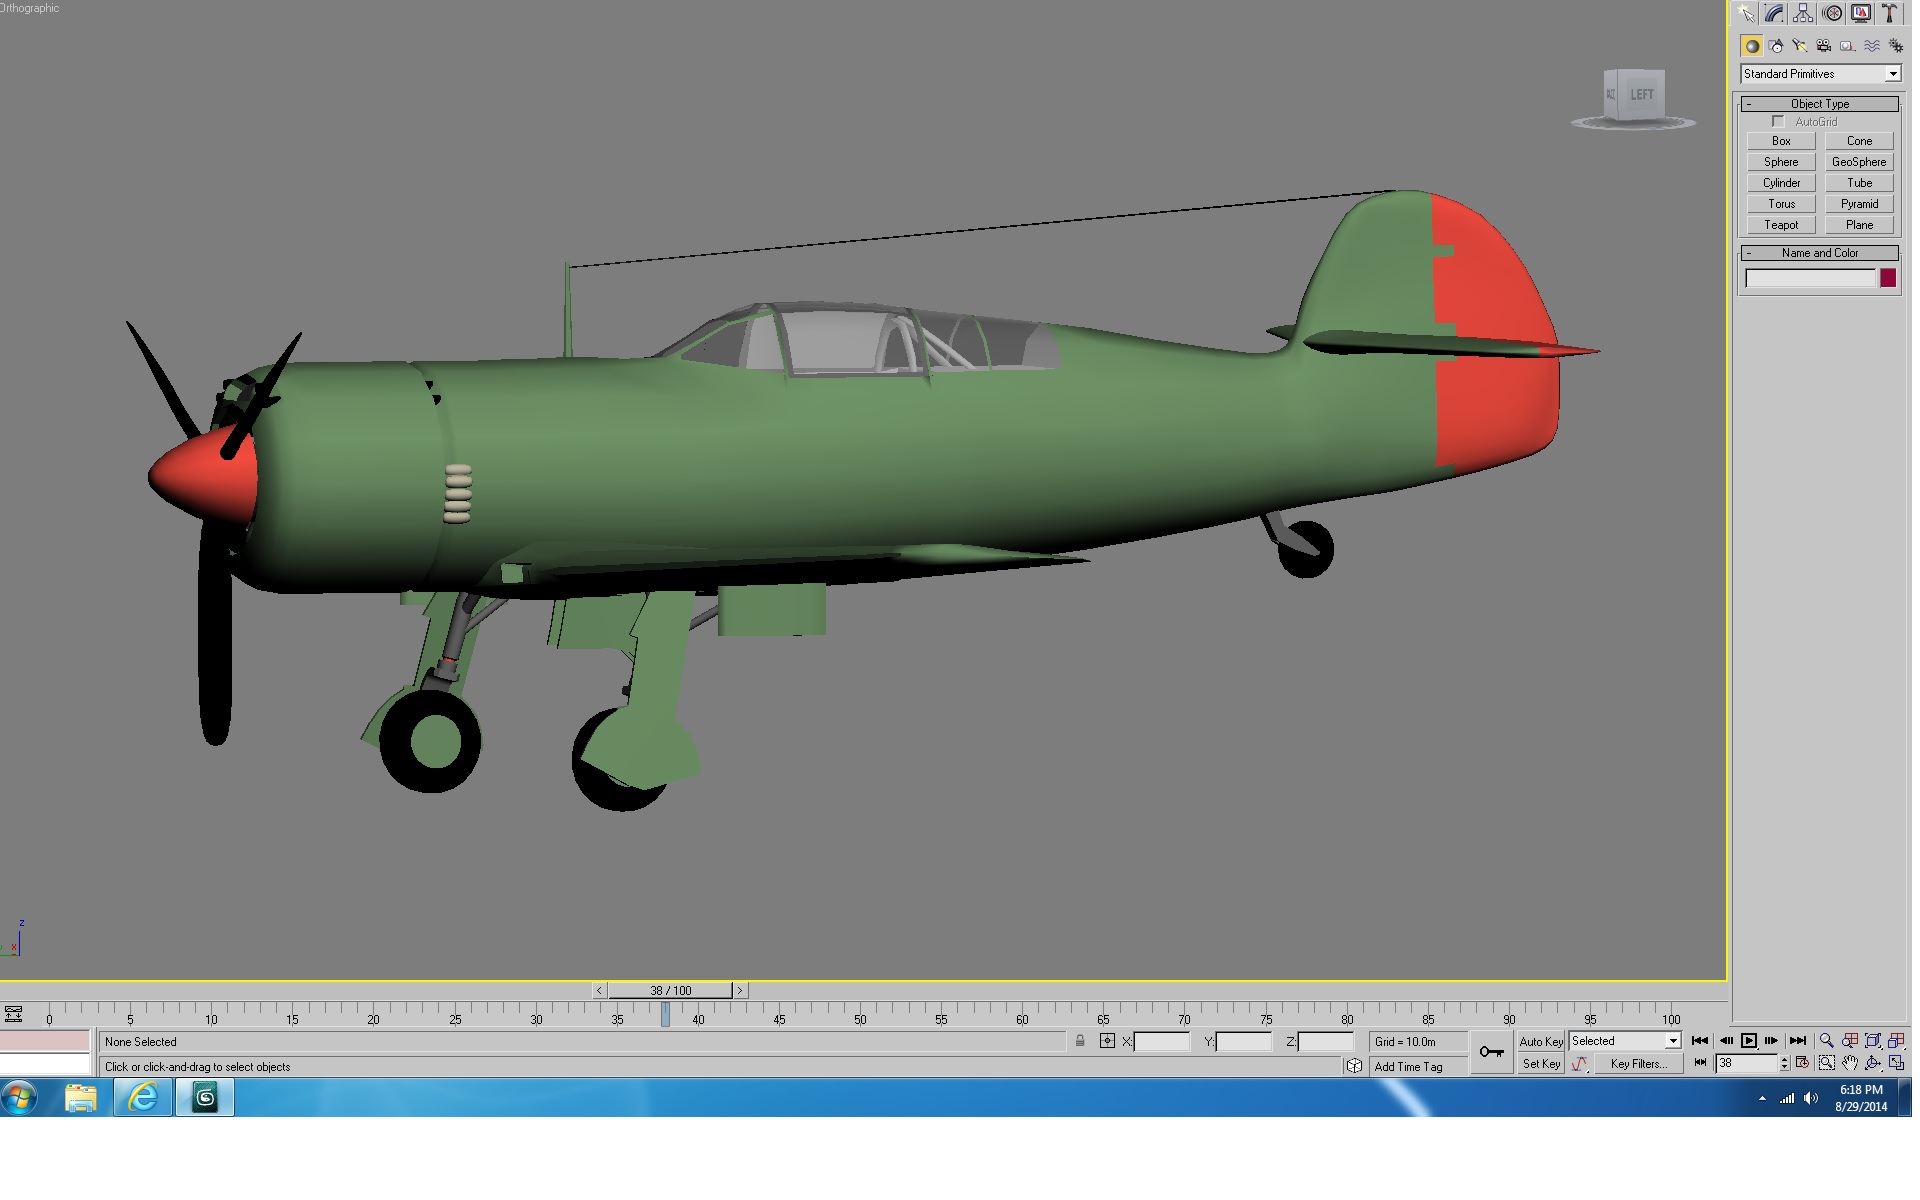The height and width of the screenshot is (1200, 1920).
Task: Play the animation
Action: pos(1748,1041)
